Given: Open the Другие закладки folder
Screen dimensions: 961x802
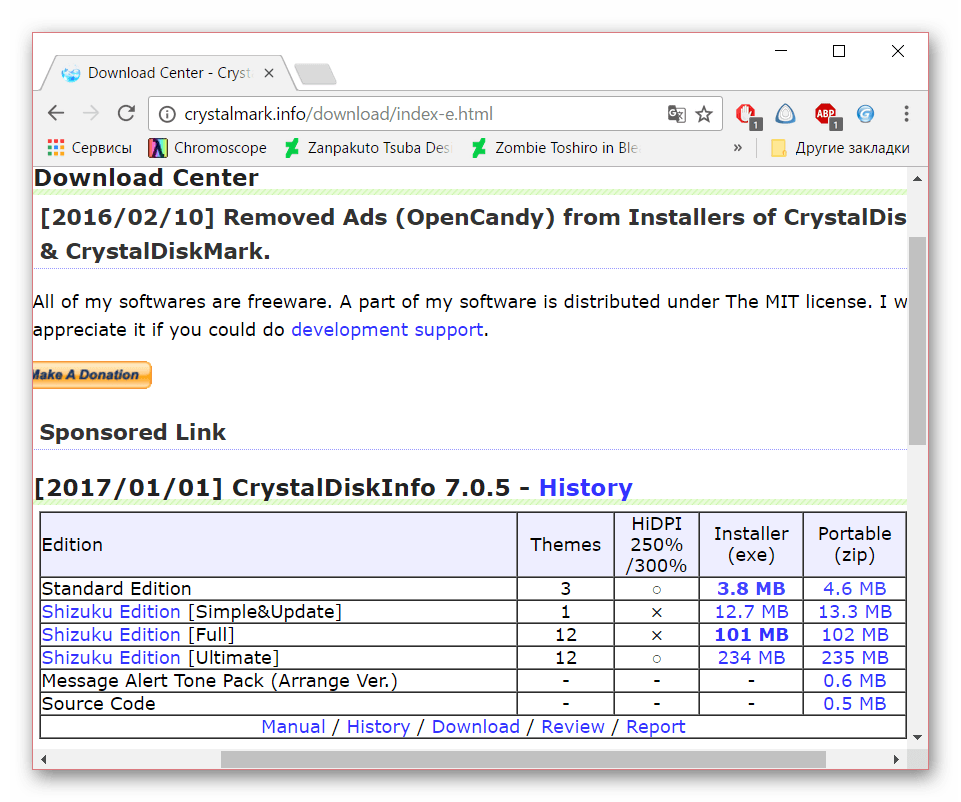Looking at the screenshot, I should coord(840,148).
